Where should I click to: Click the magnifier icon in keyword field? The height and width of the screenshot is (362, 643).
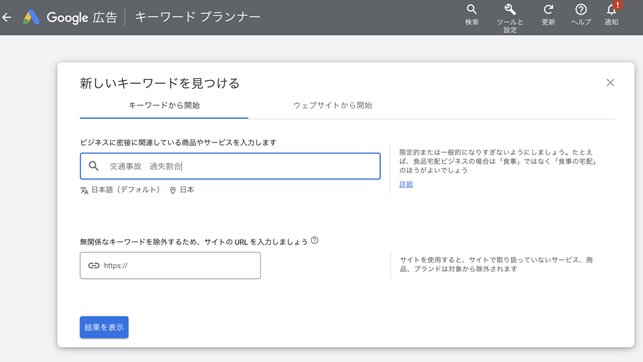[93, 166]
